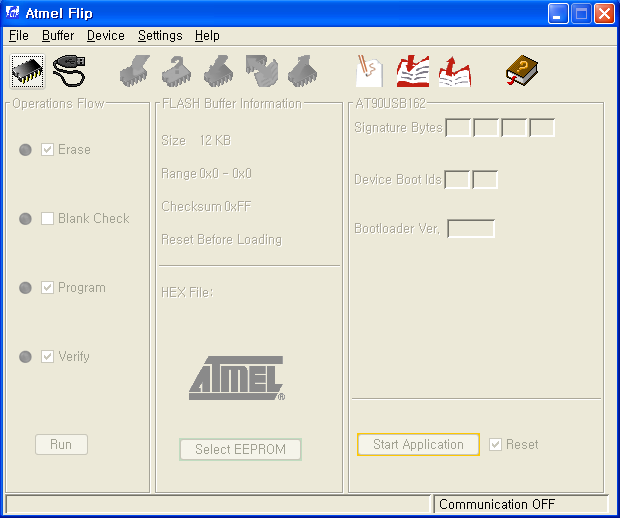Click the first Device Boot Ids field
620x518 pixels.
click(x=457, y=180)
